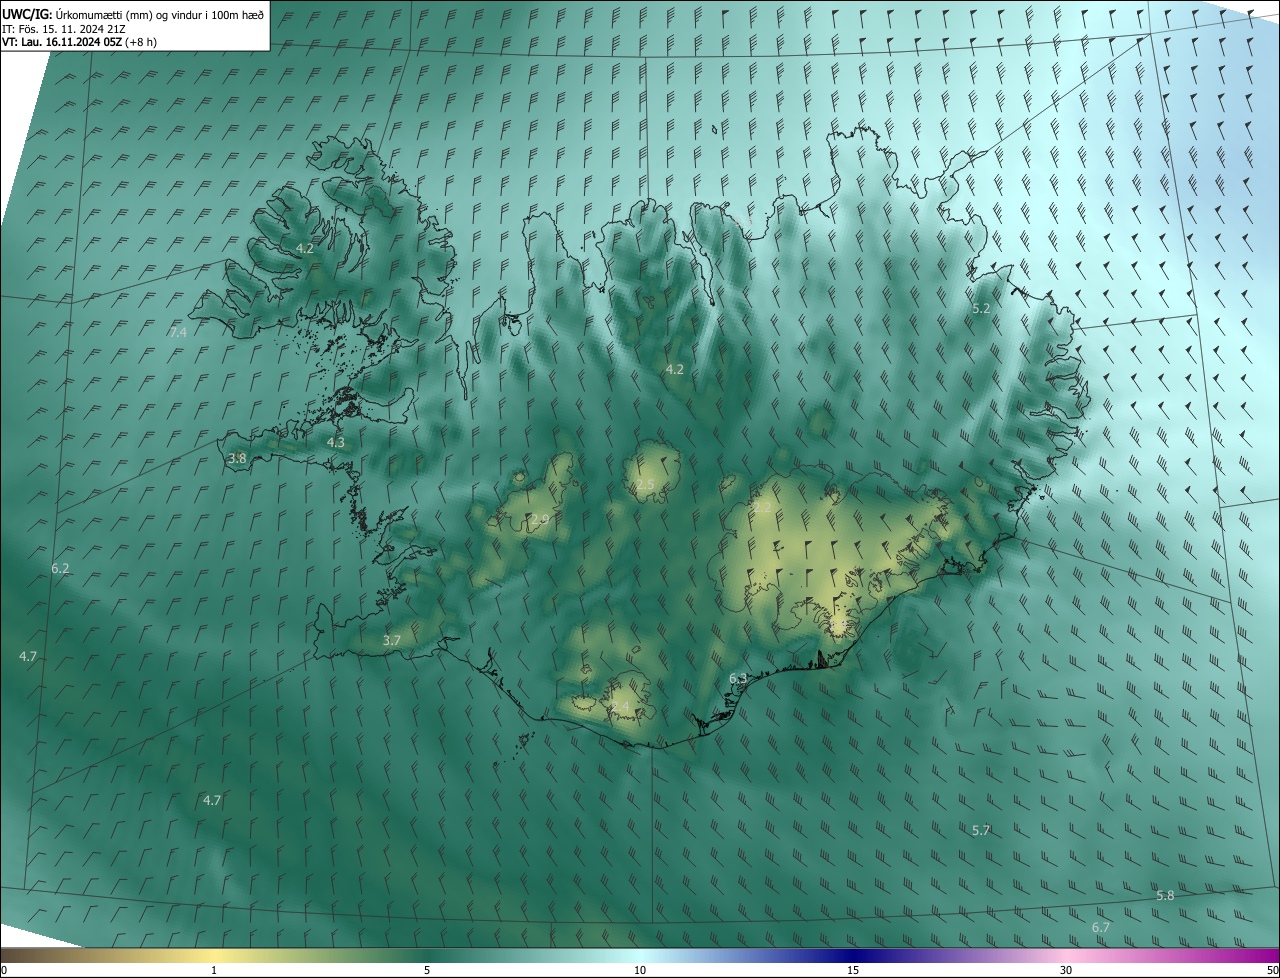The height and width of the screenshot is (978, 1280).
Task: Click the 4.3 value label on the map
Action: [336, 442]
